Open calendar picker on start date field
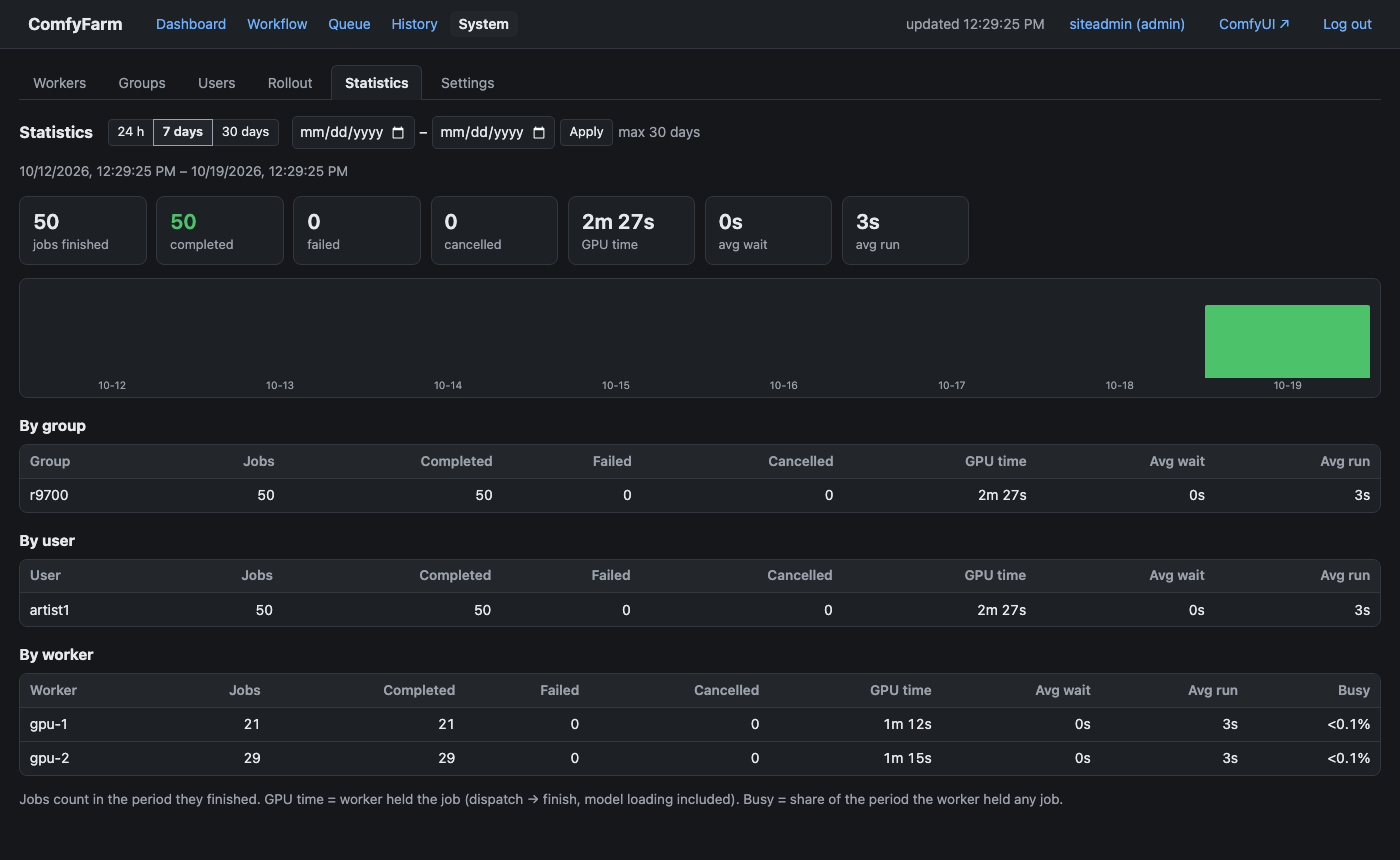 tap(398, 132)
